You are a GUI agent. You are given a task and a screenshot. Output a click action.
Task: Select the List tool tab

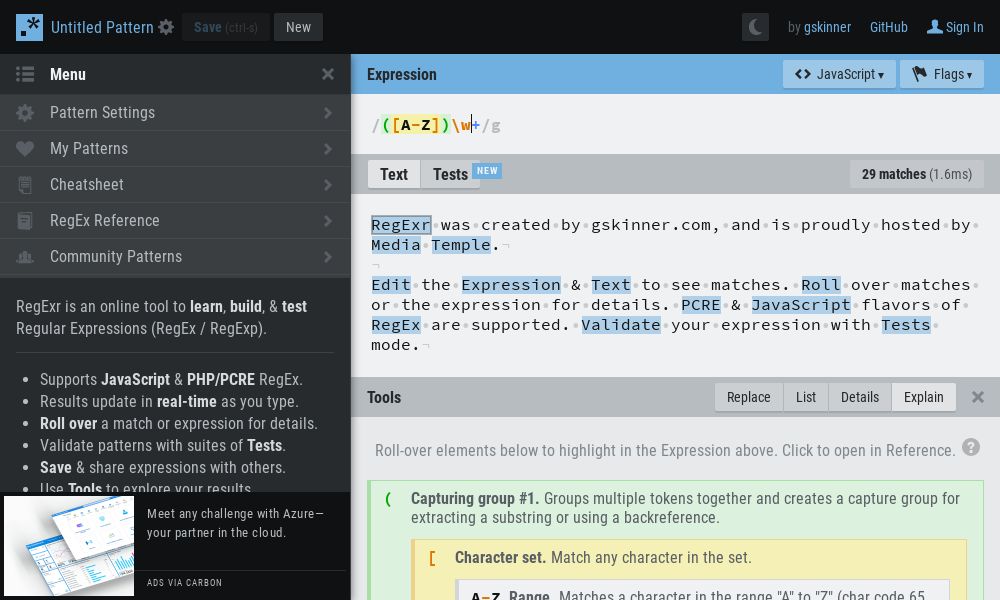point(806,397)
